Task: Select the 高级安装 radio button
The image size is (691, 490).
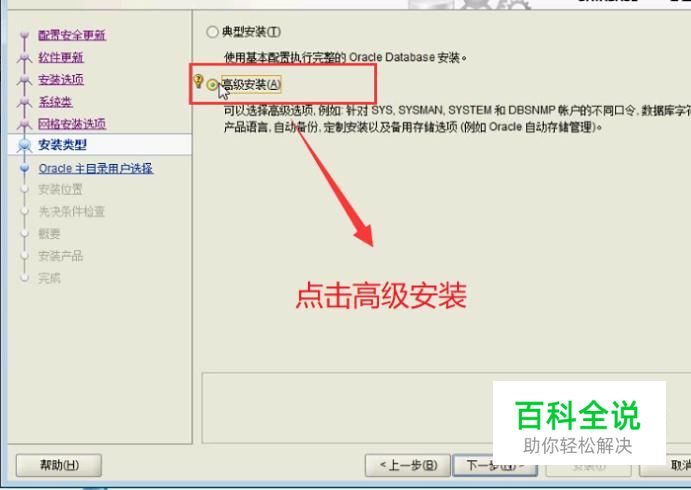Action: [x=212, y=84]
